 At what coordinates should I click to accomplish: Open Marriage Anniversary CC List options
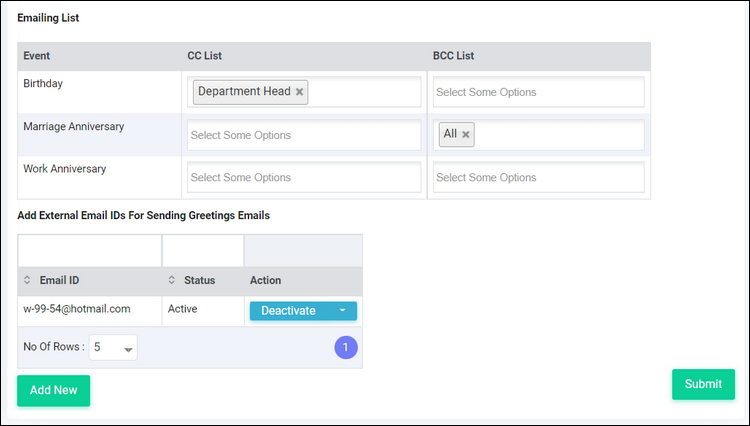tap(304, 135)
